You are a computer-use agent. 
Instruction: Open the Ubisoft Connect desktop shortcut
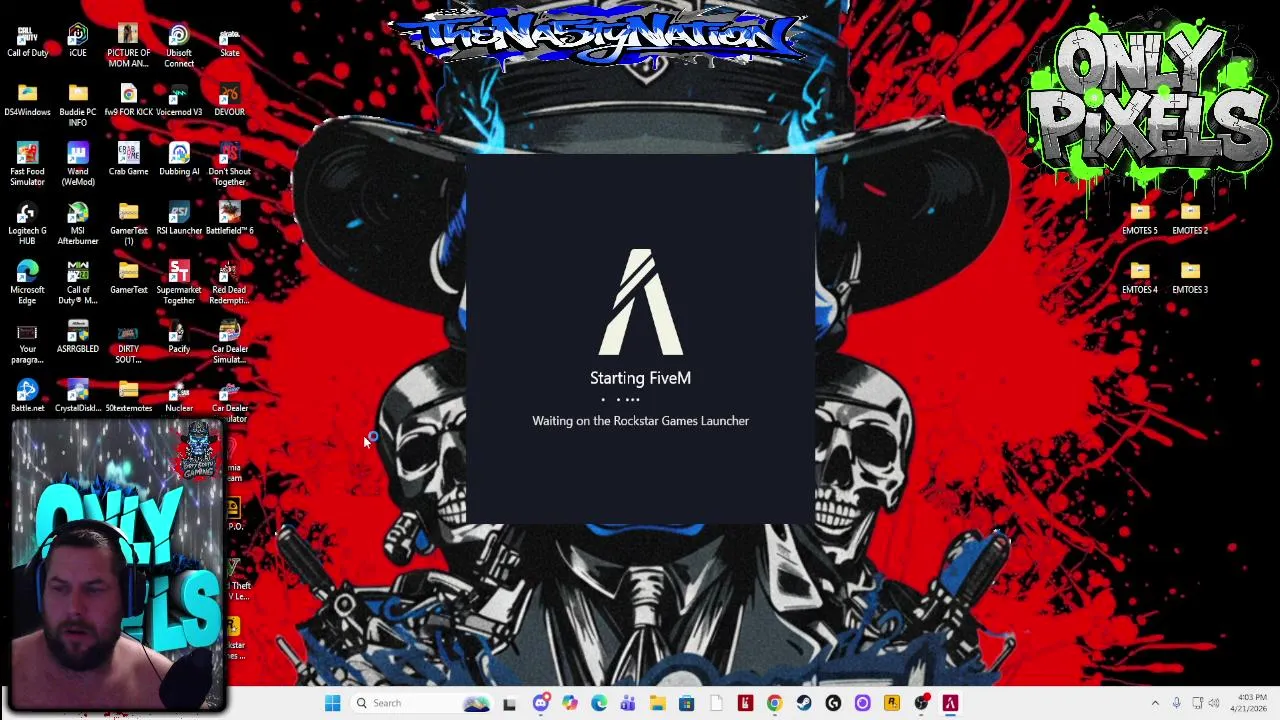coord(179,46)
